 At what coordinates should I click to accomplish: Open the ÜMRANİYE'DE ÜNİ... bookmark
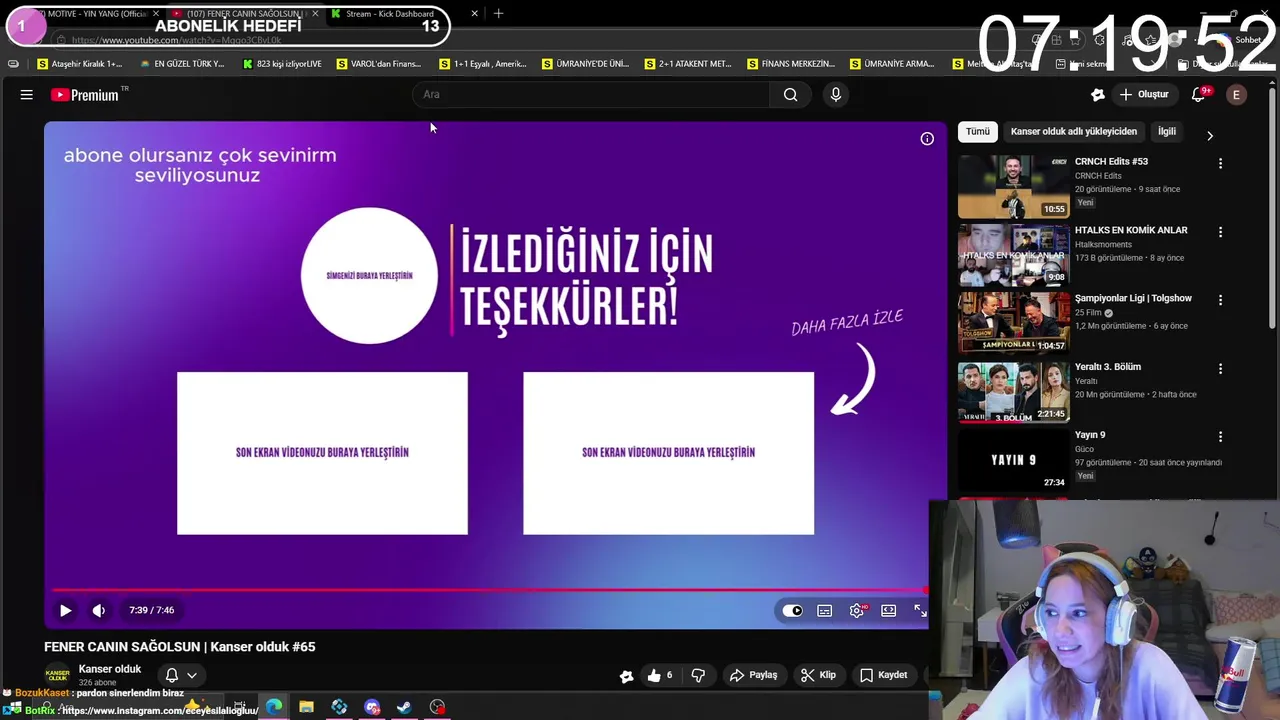pos(585,64)
